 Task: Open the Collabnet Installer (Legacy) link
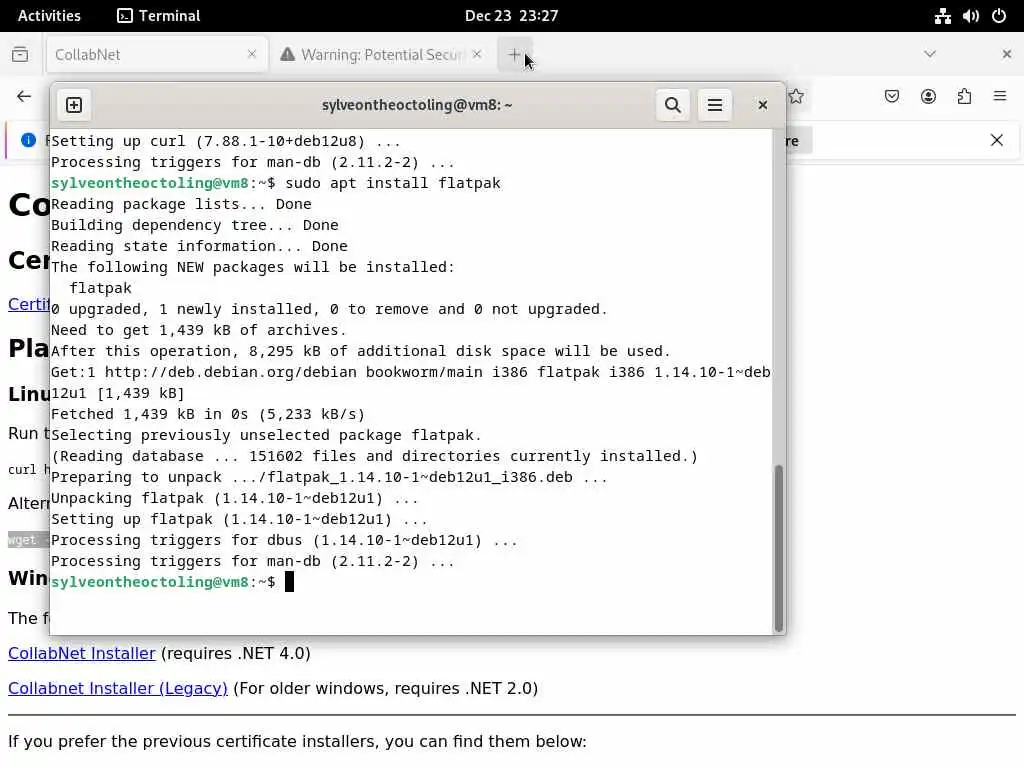pos(118,688)
